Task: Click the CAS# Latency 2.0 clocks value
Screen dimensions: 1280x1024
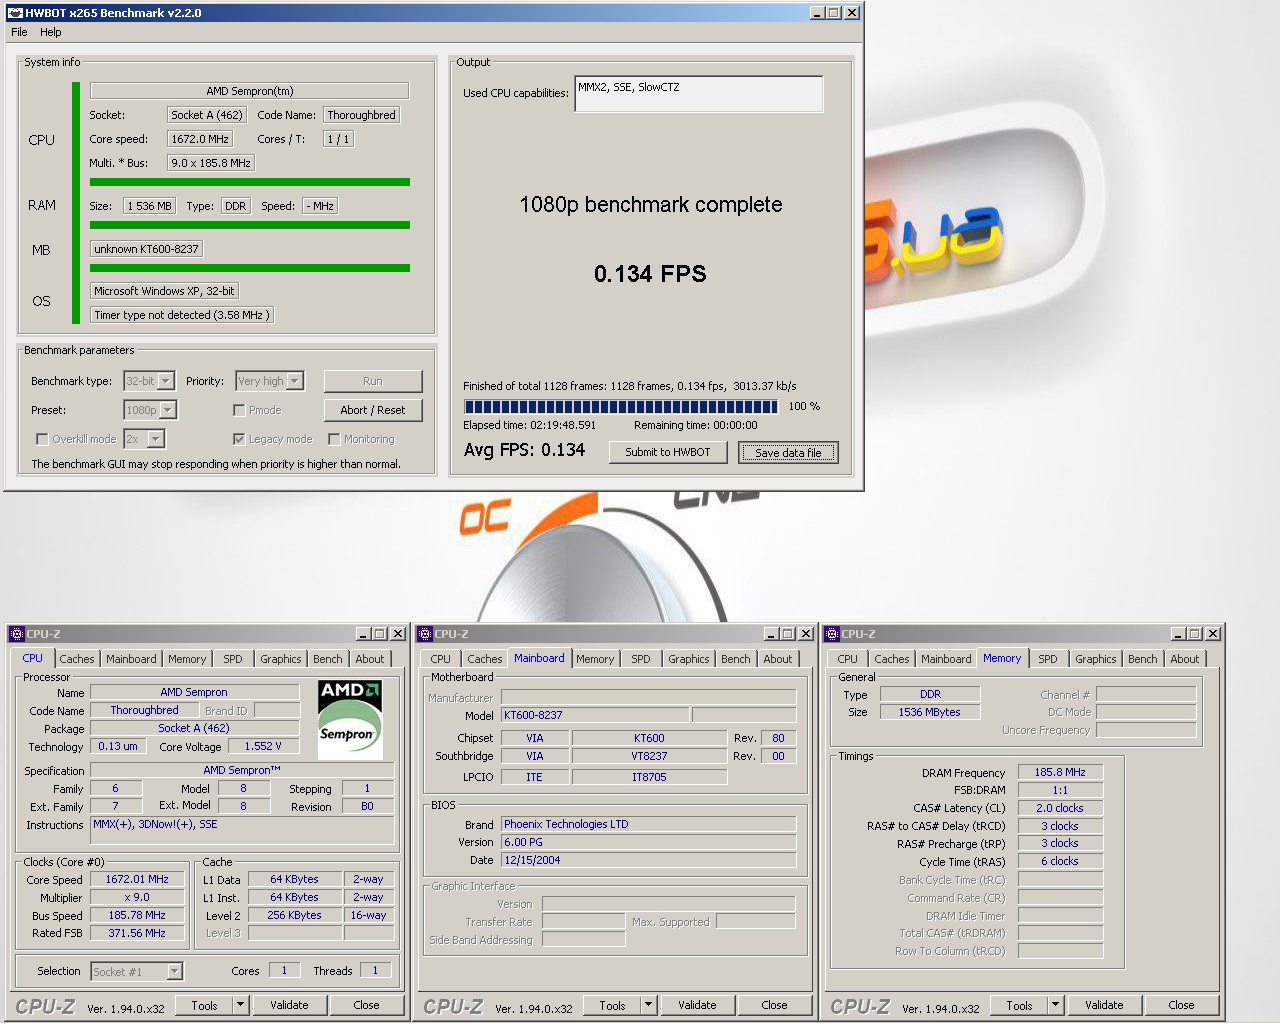Action: 1060,808
